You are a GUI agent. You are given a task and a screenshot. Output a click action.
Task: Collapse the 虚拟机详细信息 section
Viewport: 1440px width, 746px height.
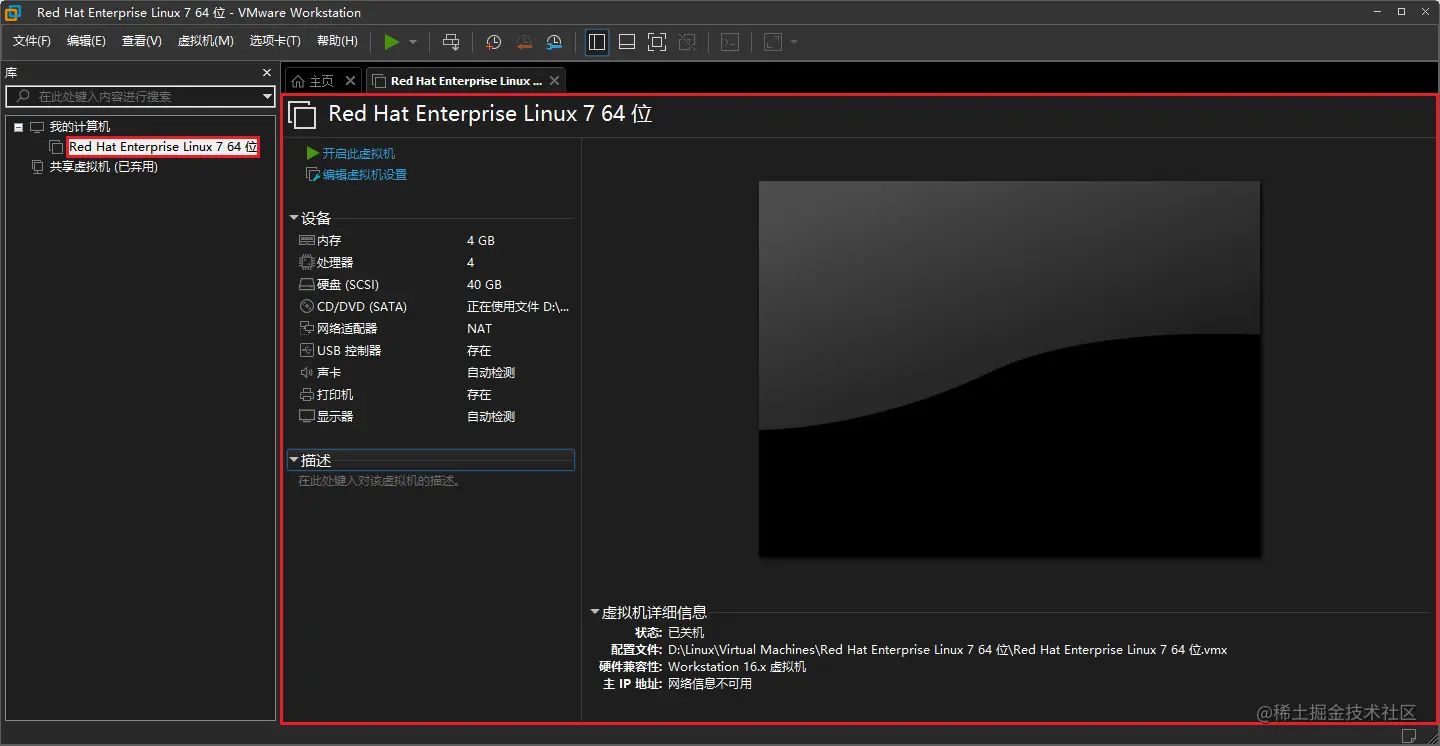[x=594, y=612]
